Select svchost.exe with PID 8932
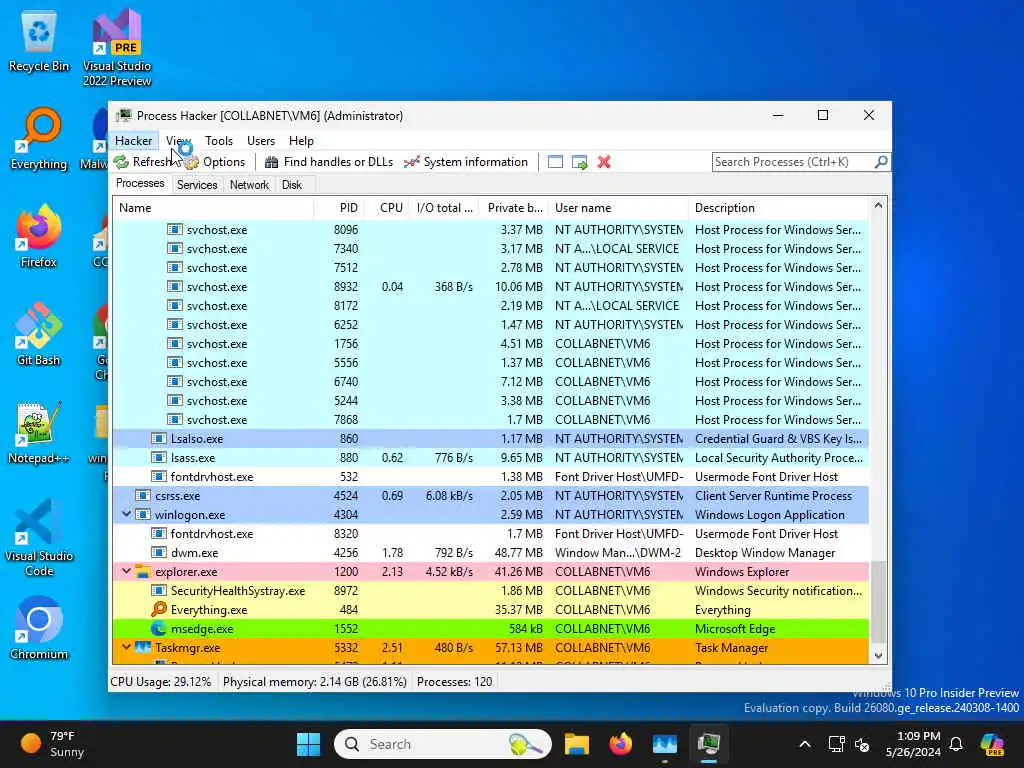The image size is (1024, 768). click(490, 287)
